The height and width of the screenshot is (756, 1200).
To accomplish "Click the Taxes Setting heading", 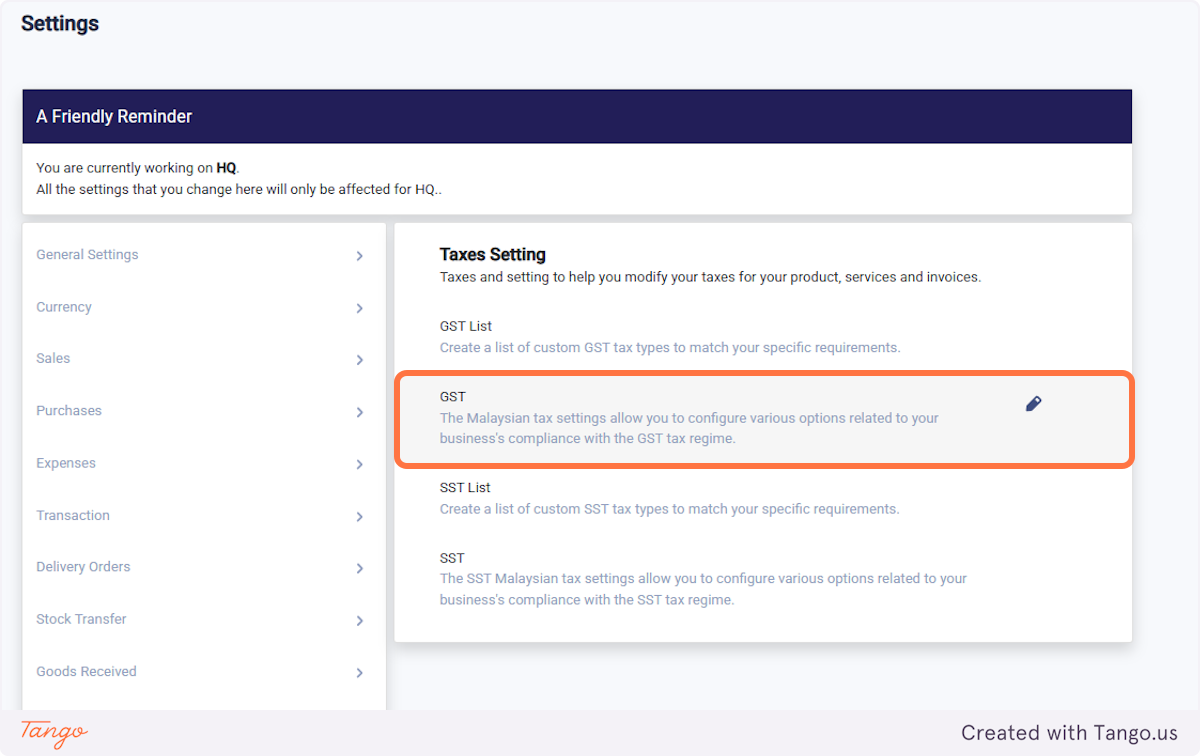I will pos(493,254).
